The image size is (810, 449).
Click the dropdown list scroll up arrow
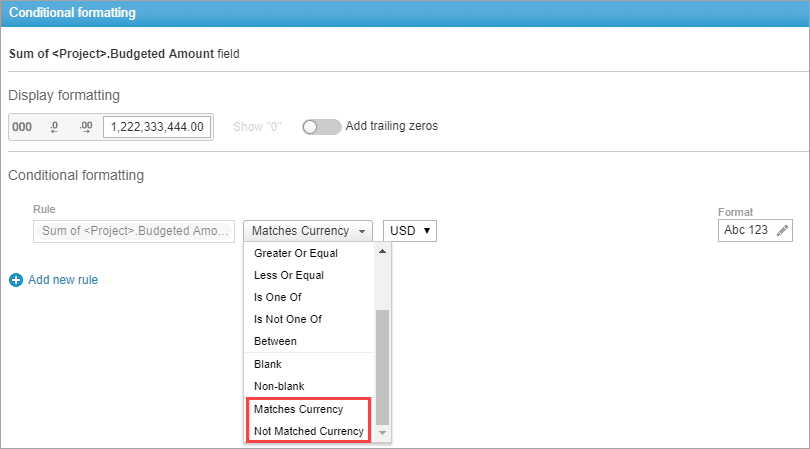(x=382, y=252)
